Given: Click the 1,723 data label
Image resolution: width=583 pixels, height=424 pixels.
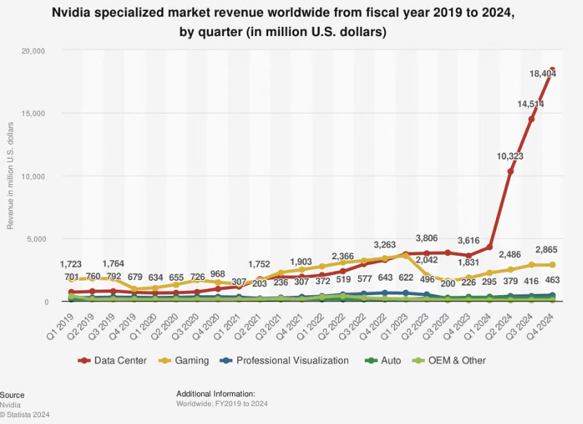Looking at the screenshot, I should pos(71,264).
